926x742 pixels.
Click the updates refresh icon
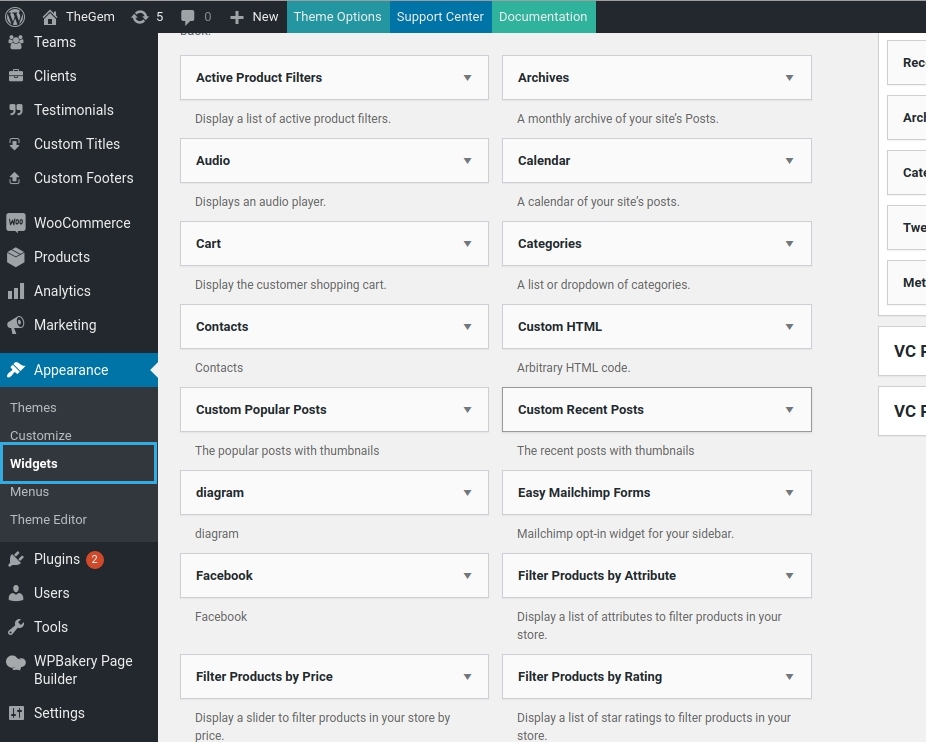coord(140,17)
